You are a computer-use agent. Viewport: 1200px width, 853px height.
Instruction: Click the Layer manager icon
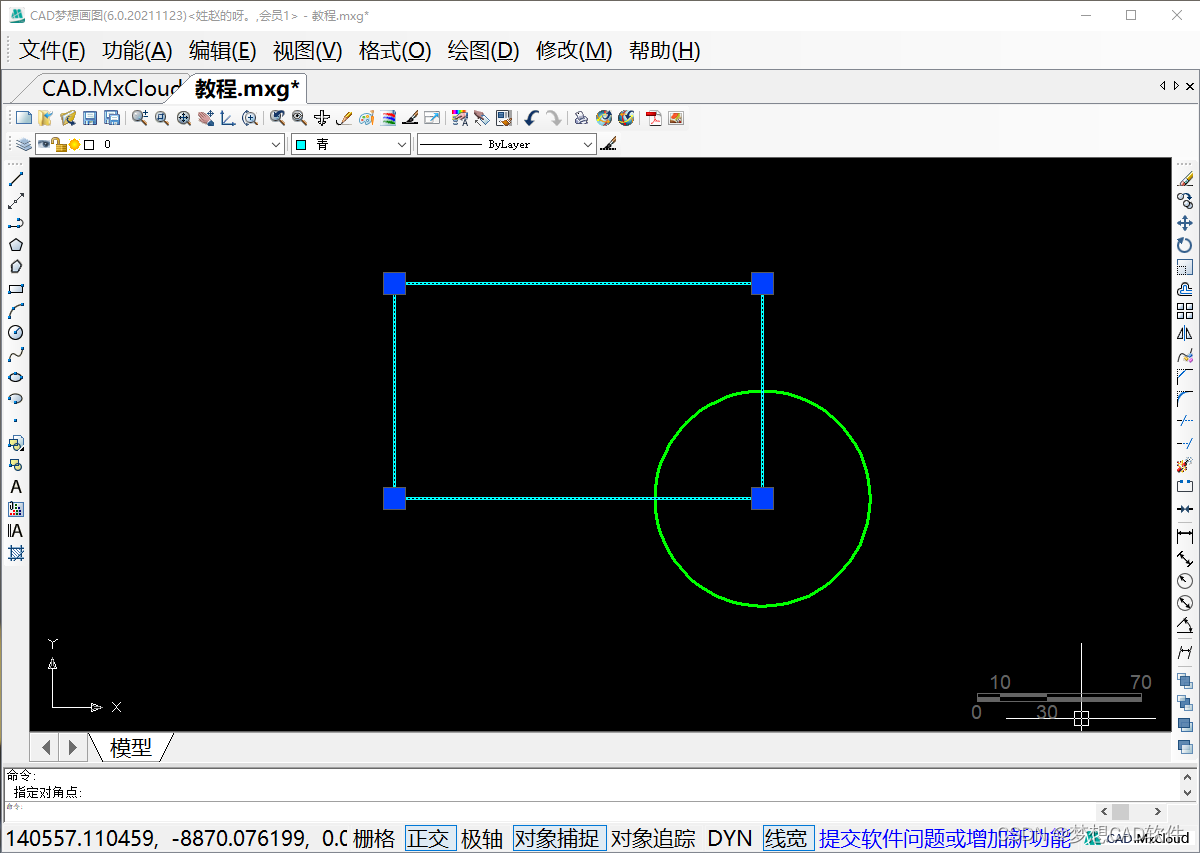tap(23, 144)
